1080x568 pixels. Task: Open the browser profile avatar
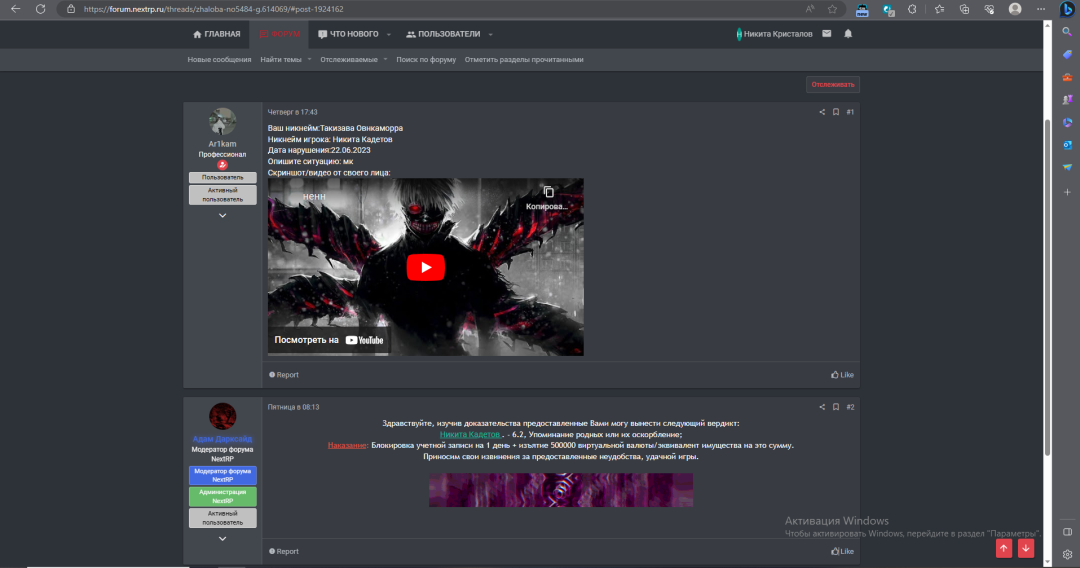(x=1015, y=9)
